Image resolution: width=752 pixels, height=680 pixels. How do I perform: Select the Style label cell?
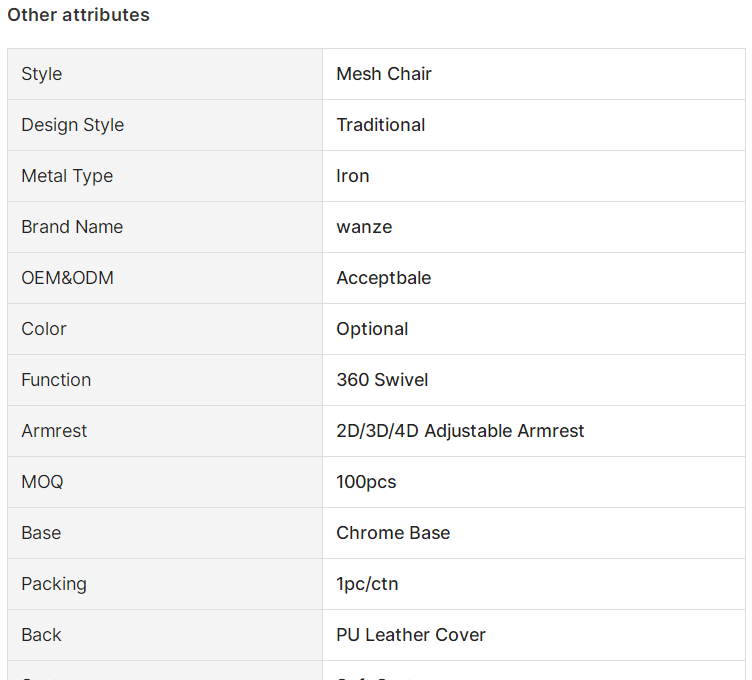(x=165, y=74)
